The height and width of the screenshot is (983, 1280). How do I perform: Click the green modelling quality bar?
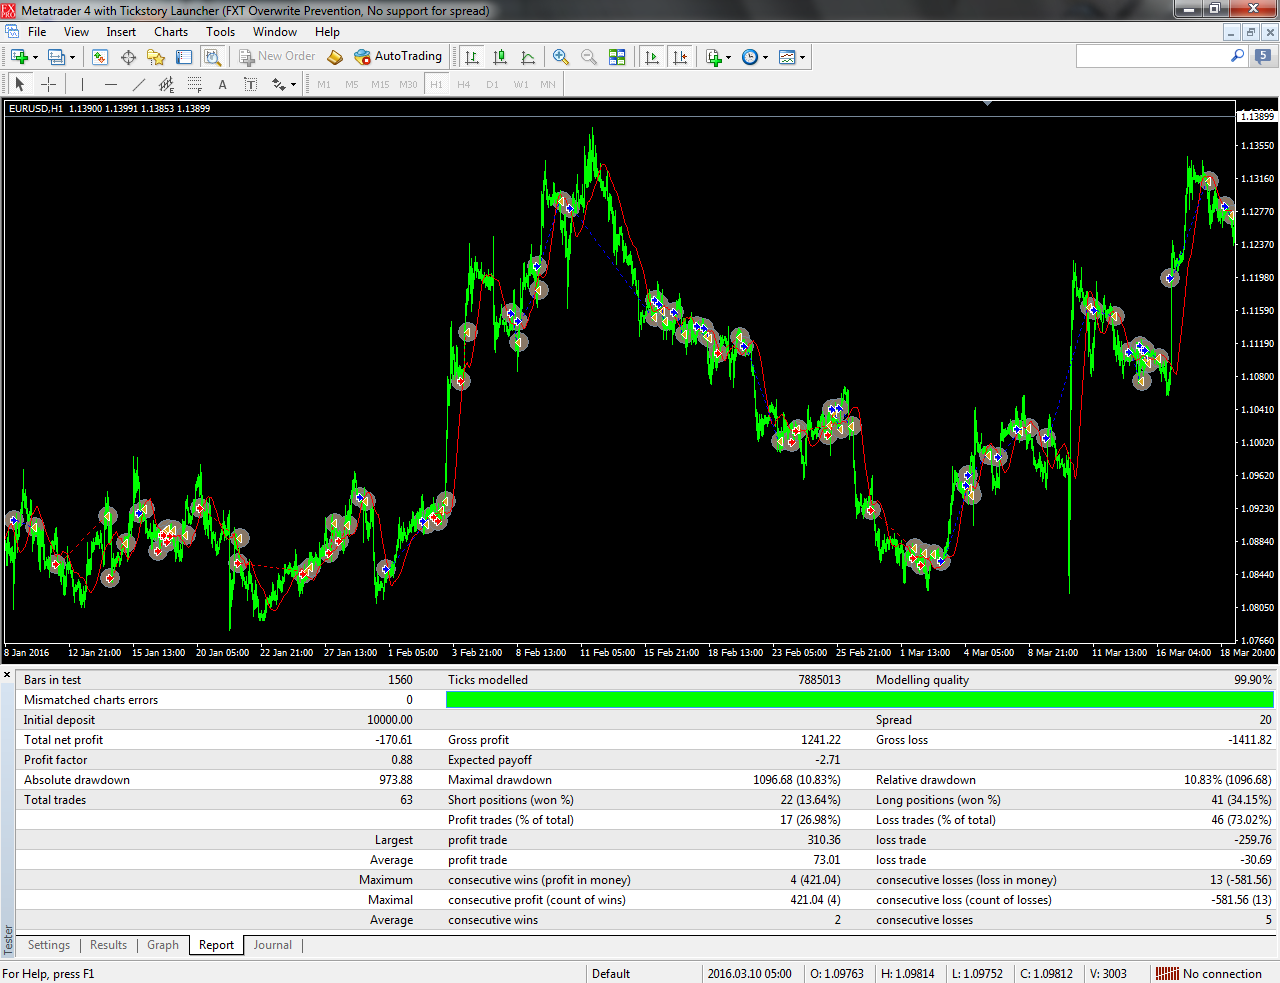[859, 700]
